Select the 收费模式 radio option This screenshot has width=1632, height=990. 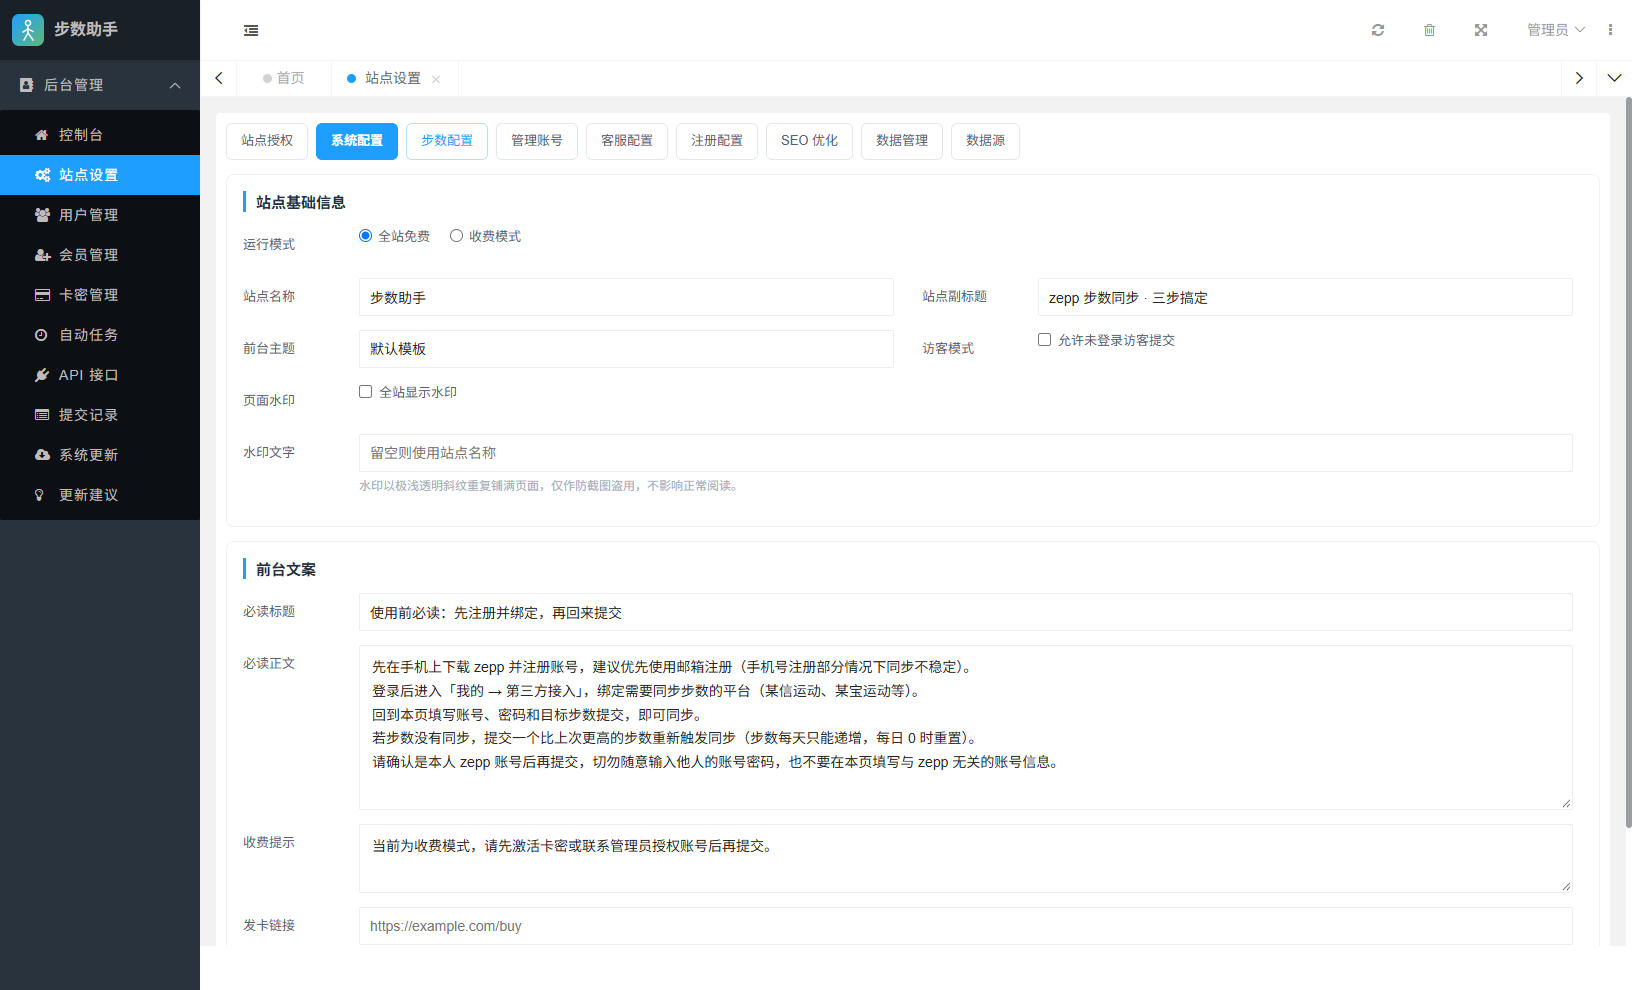click(x=456, y=236)
